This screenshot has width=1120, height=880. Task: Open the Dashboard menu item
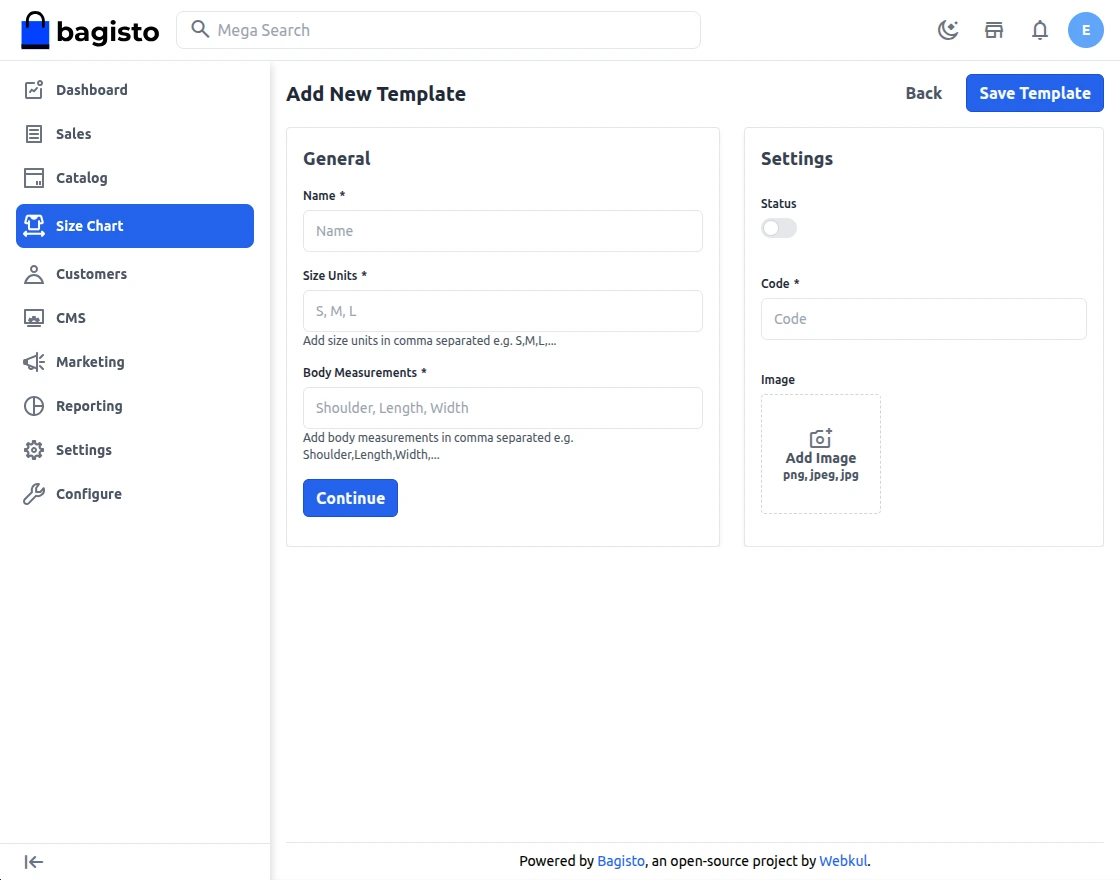point(91,90)
